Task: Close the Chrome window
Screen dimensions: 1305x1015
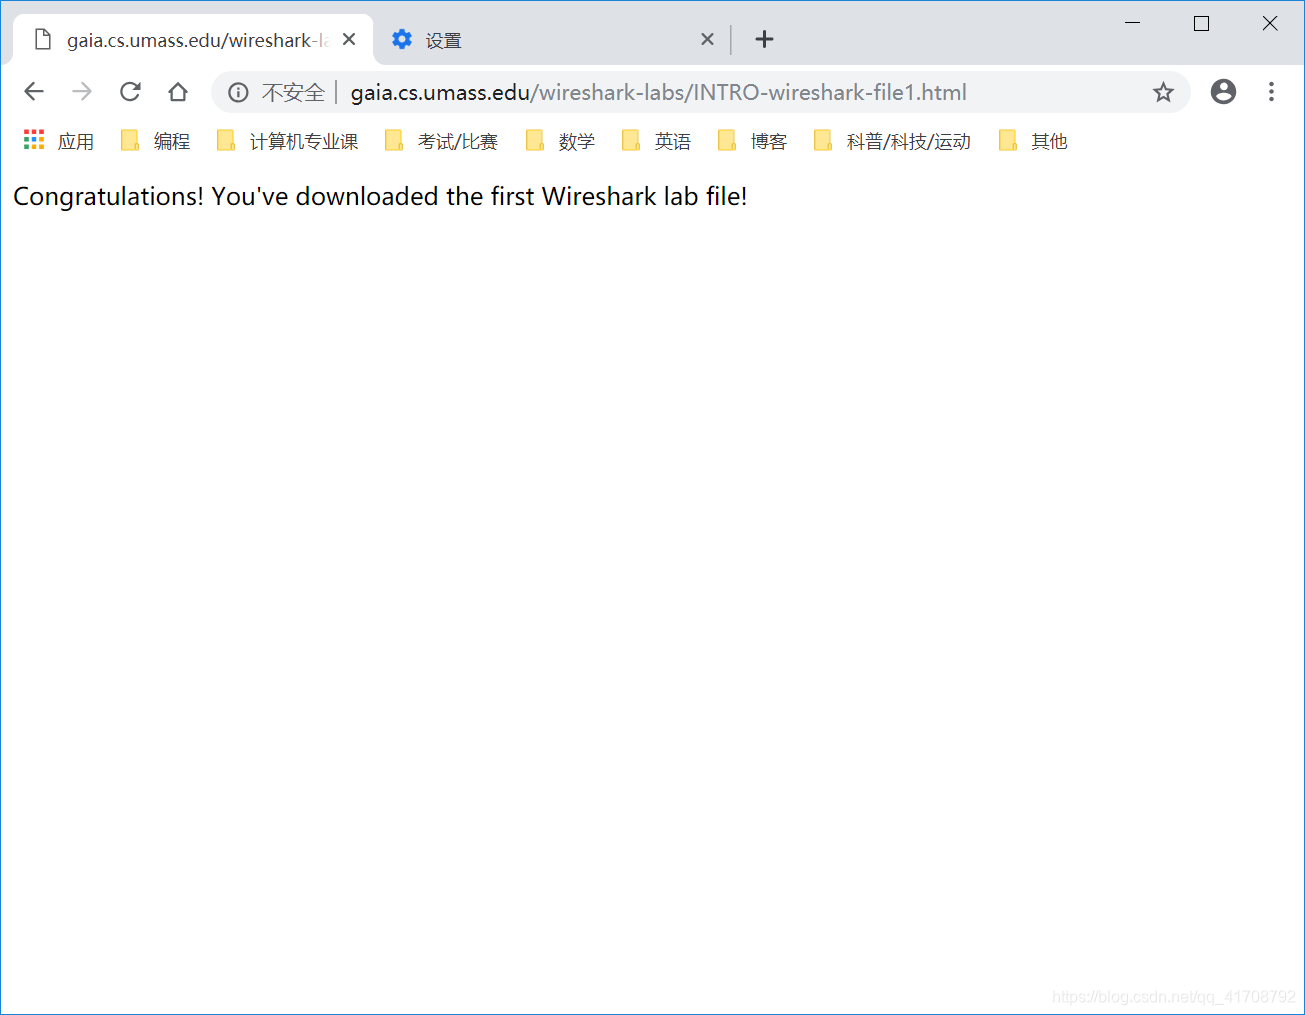Action: (1270, 23)
